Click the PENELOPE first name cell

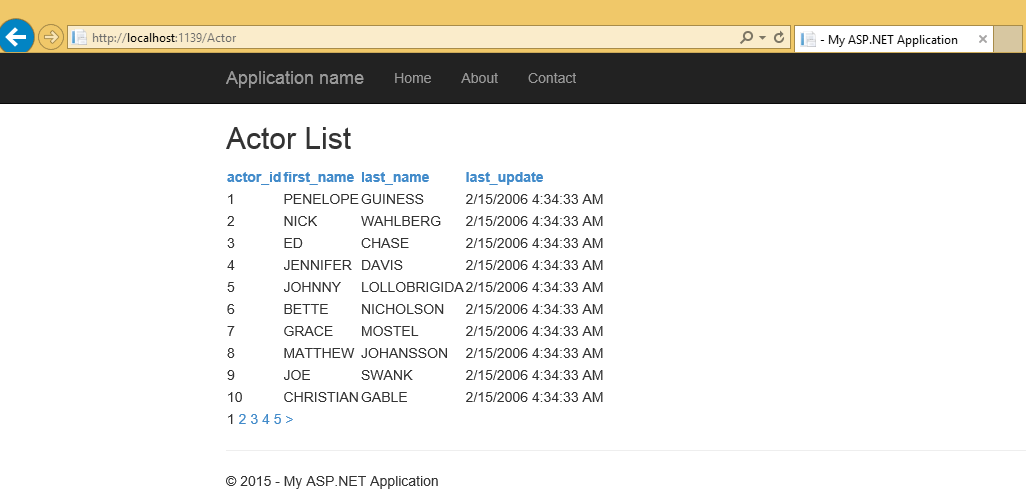tap(321, 199)
